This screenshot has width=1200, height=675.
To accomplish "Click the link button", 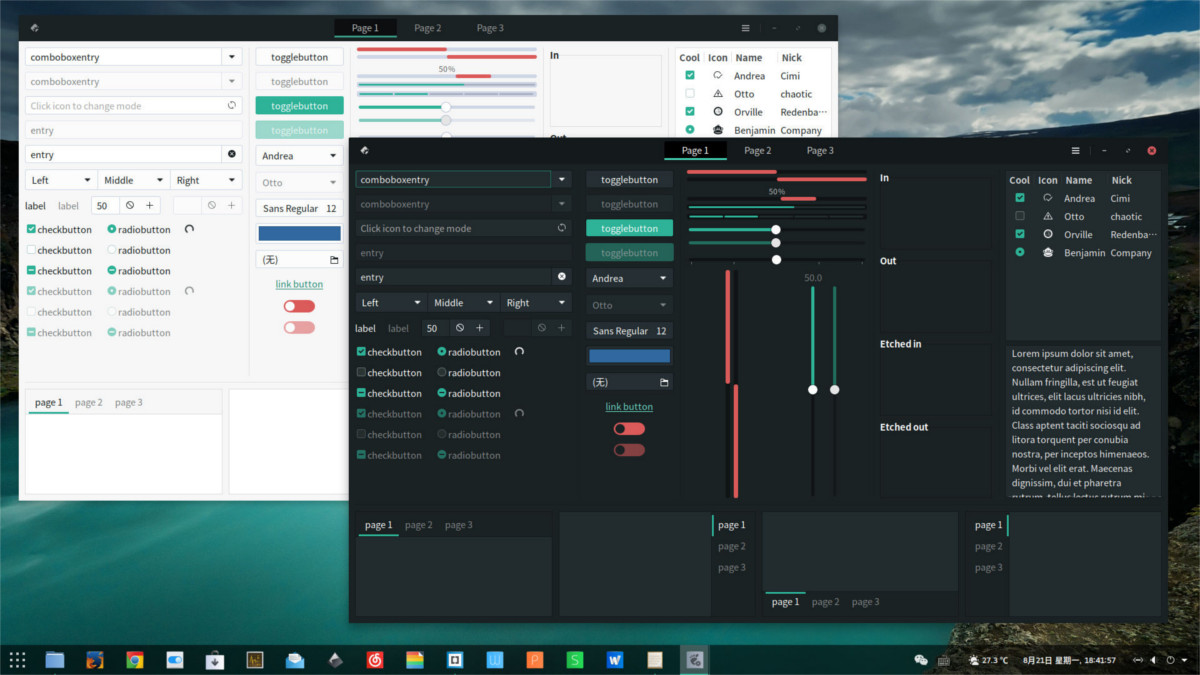I will click(x=628, y=406).
